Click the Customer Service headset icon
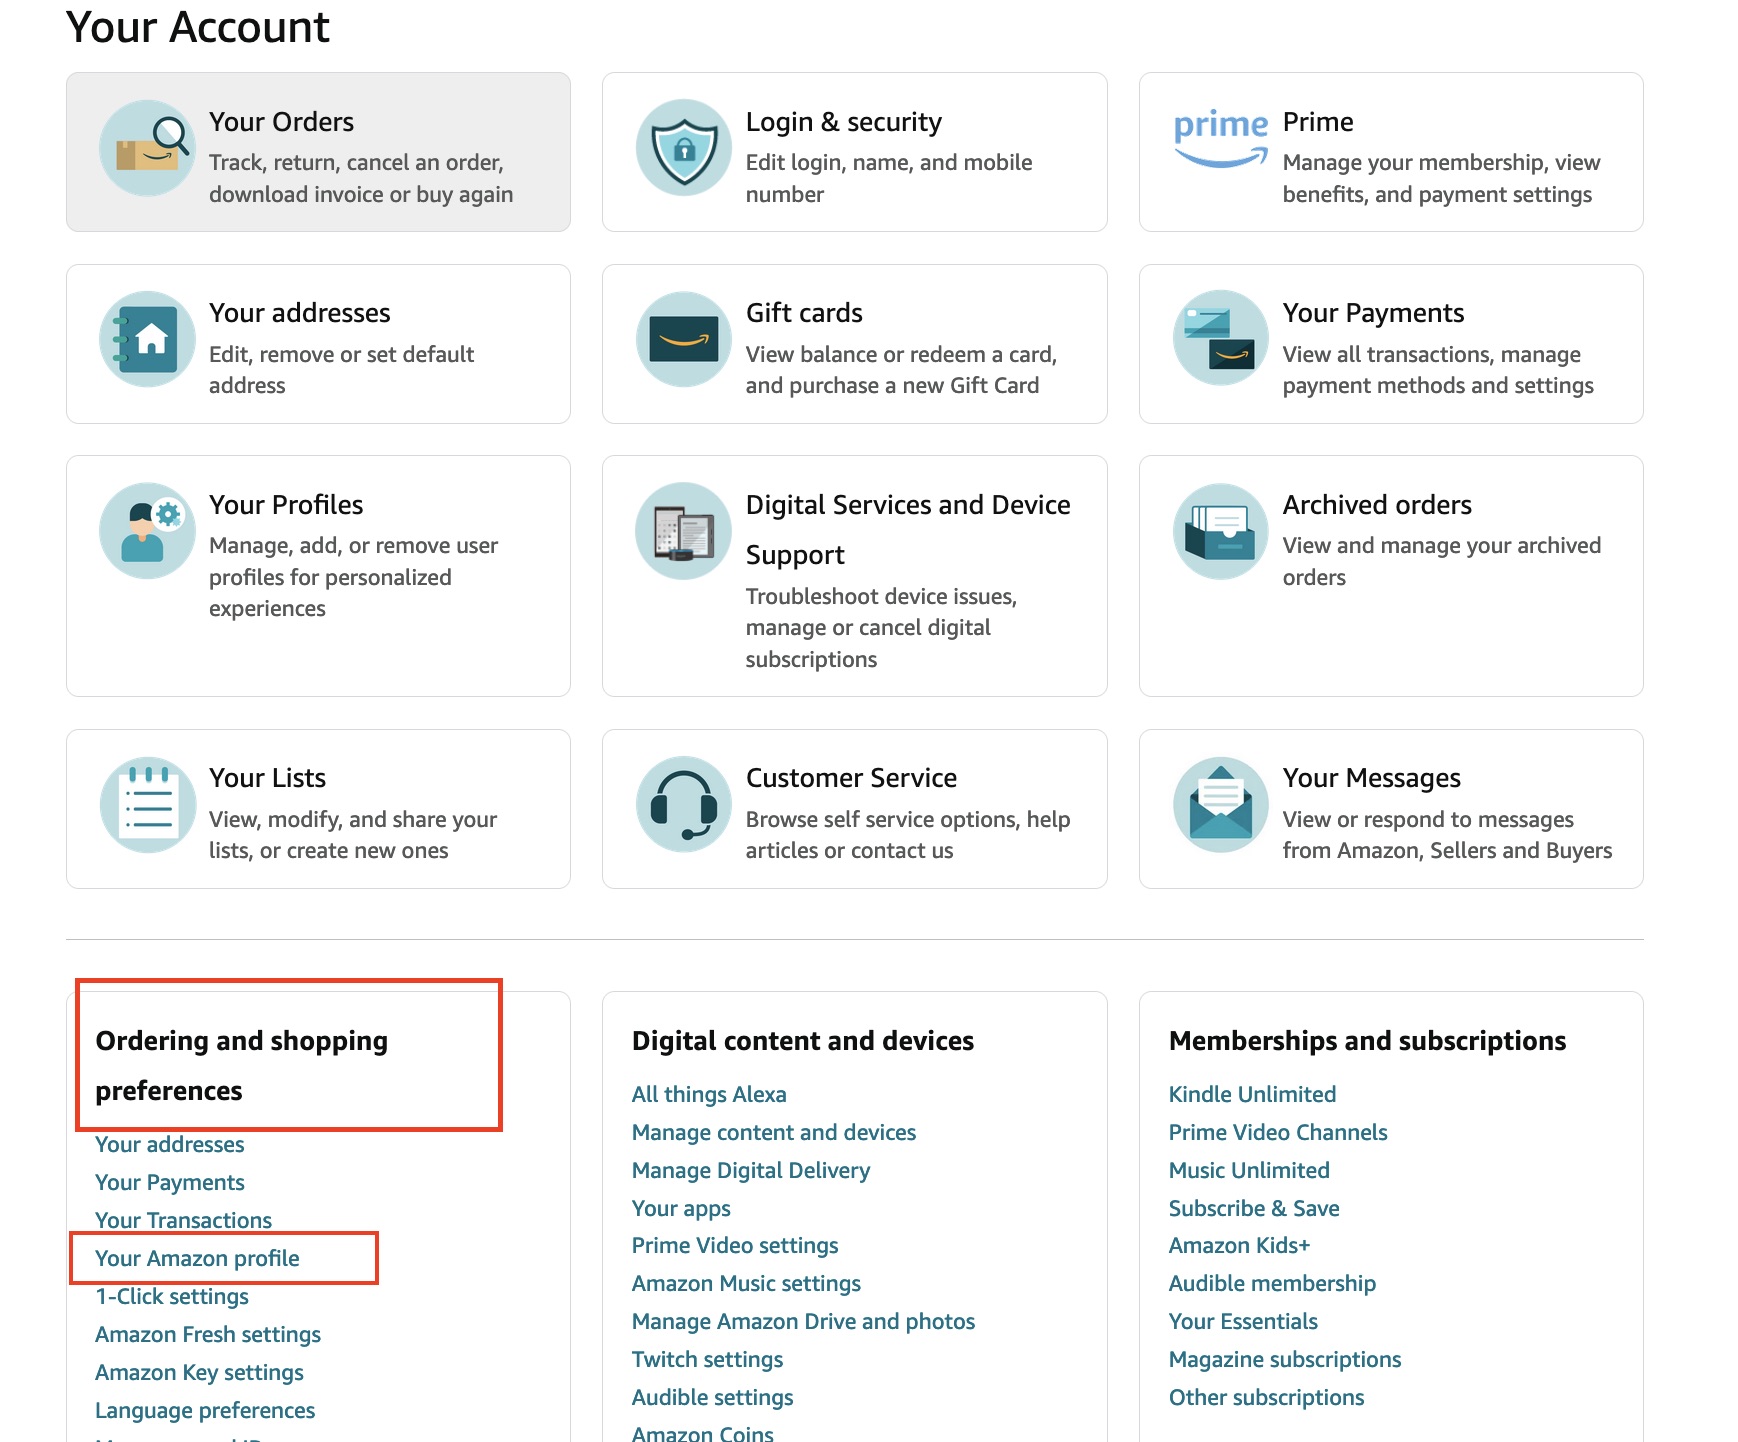Viewport: 1738px width, 1442px height. click(x=684, y=805)
